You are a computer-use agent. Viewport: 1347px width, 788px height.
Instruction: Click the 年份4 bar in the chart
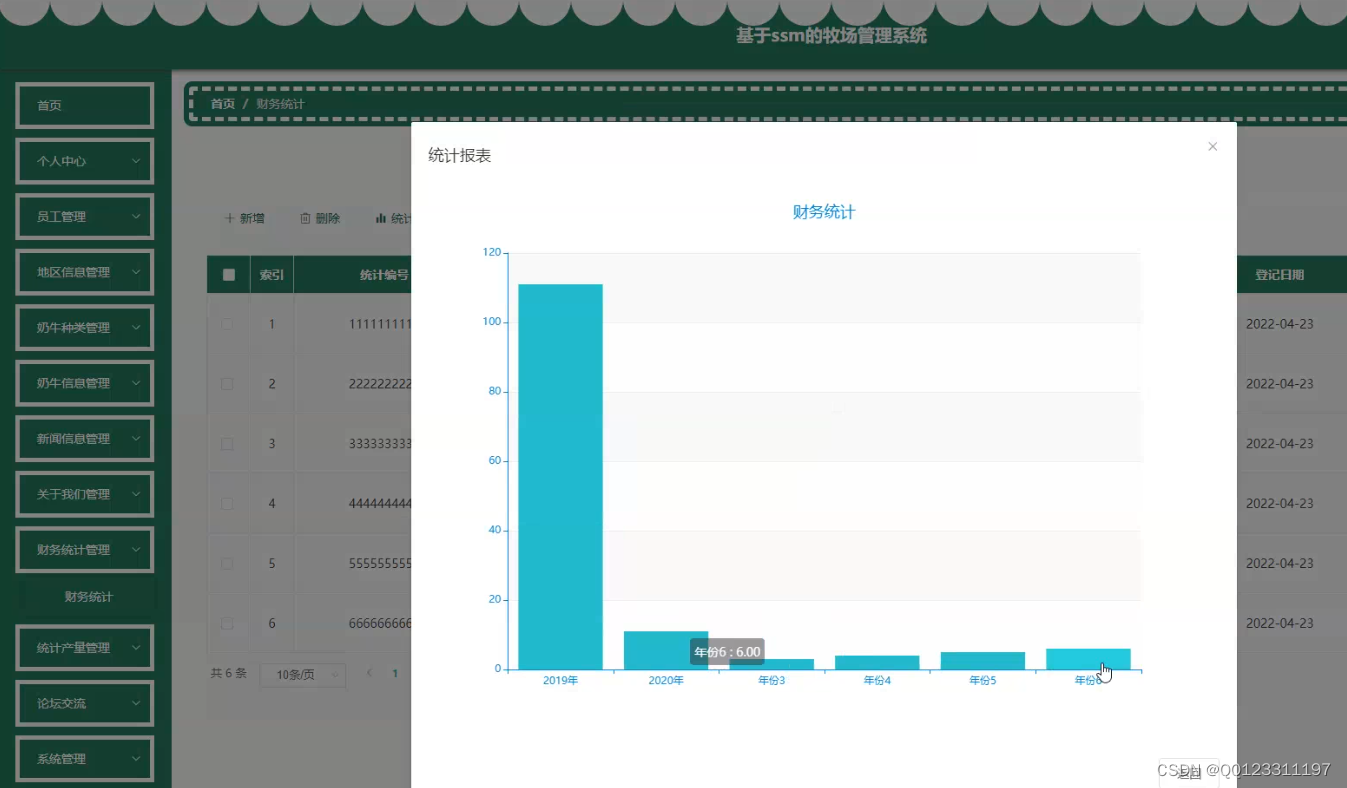(x=877, y=663)
